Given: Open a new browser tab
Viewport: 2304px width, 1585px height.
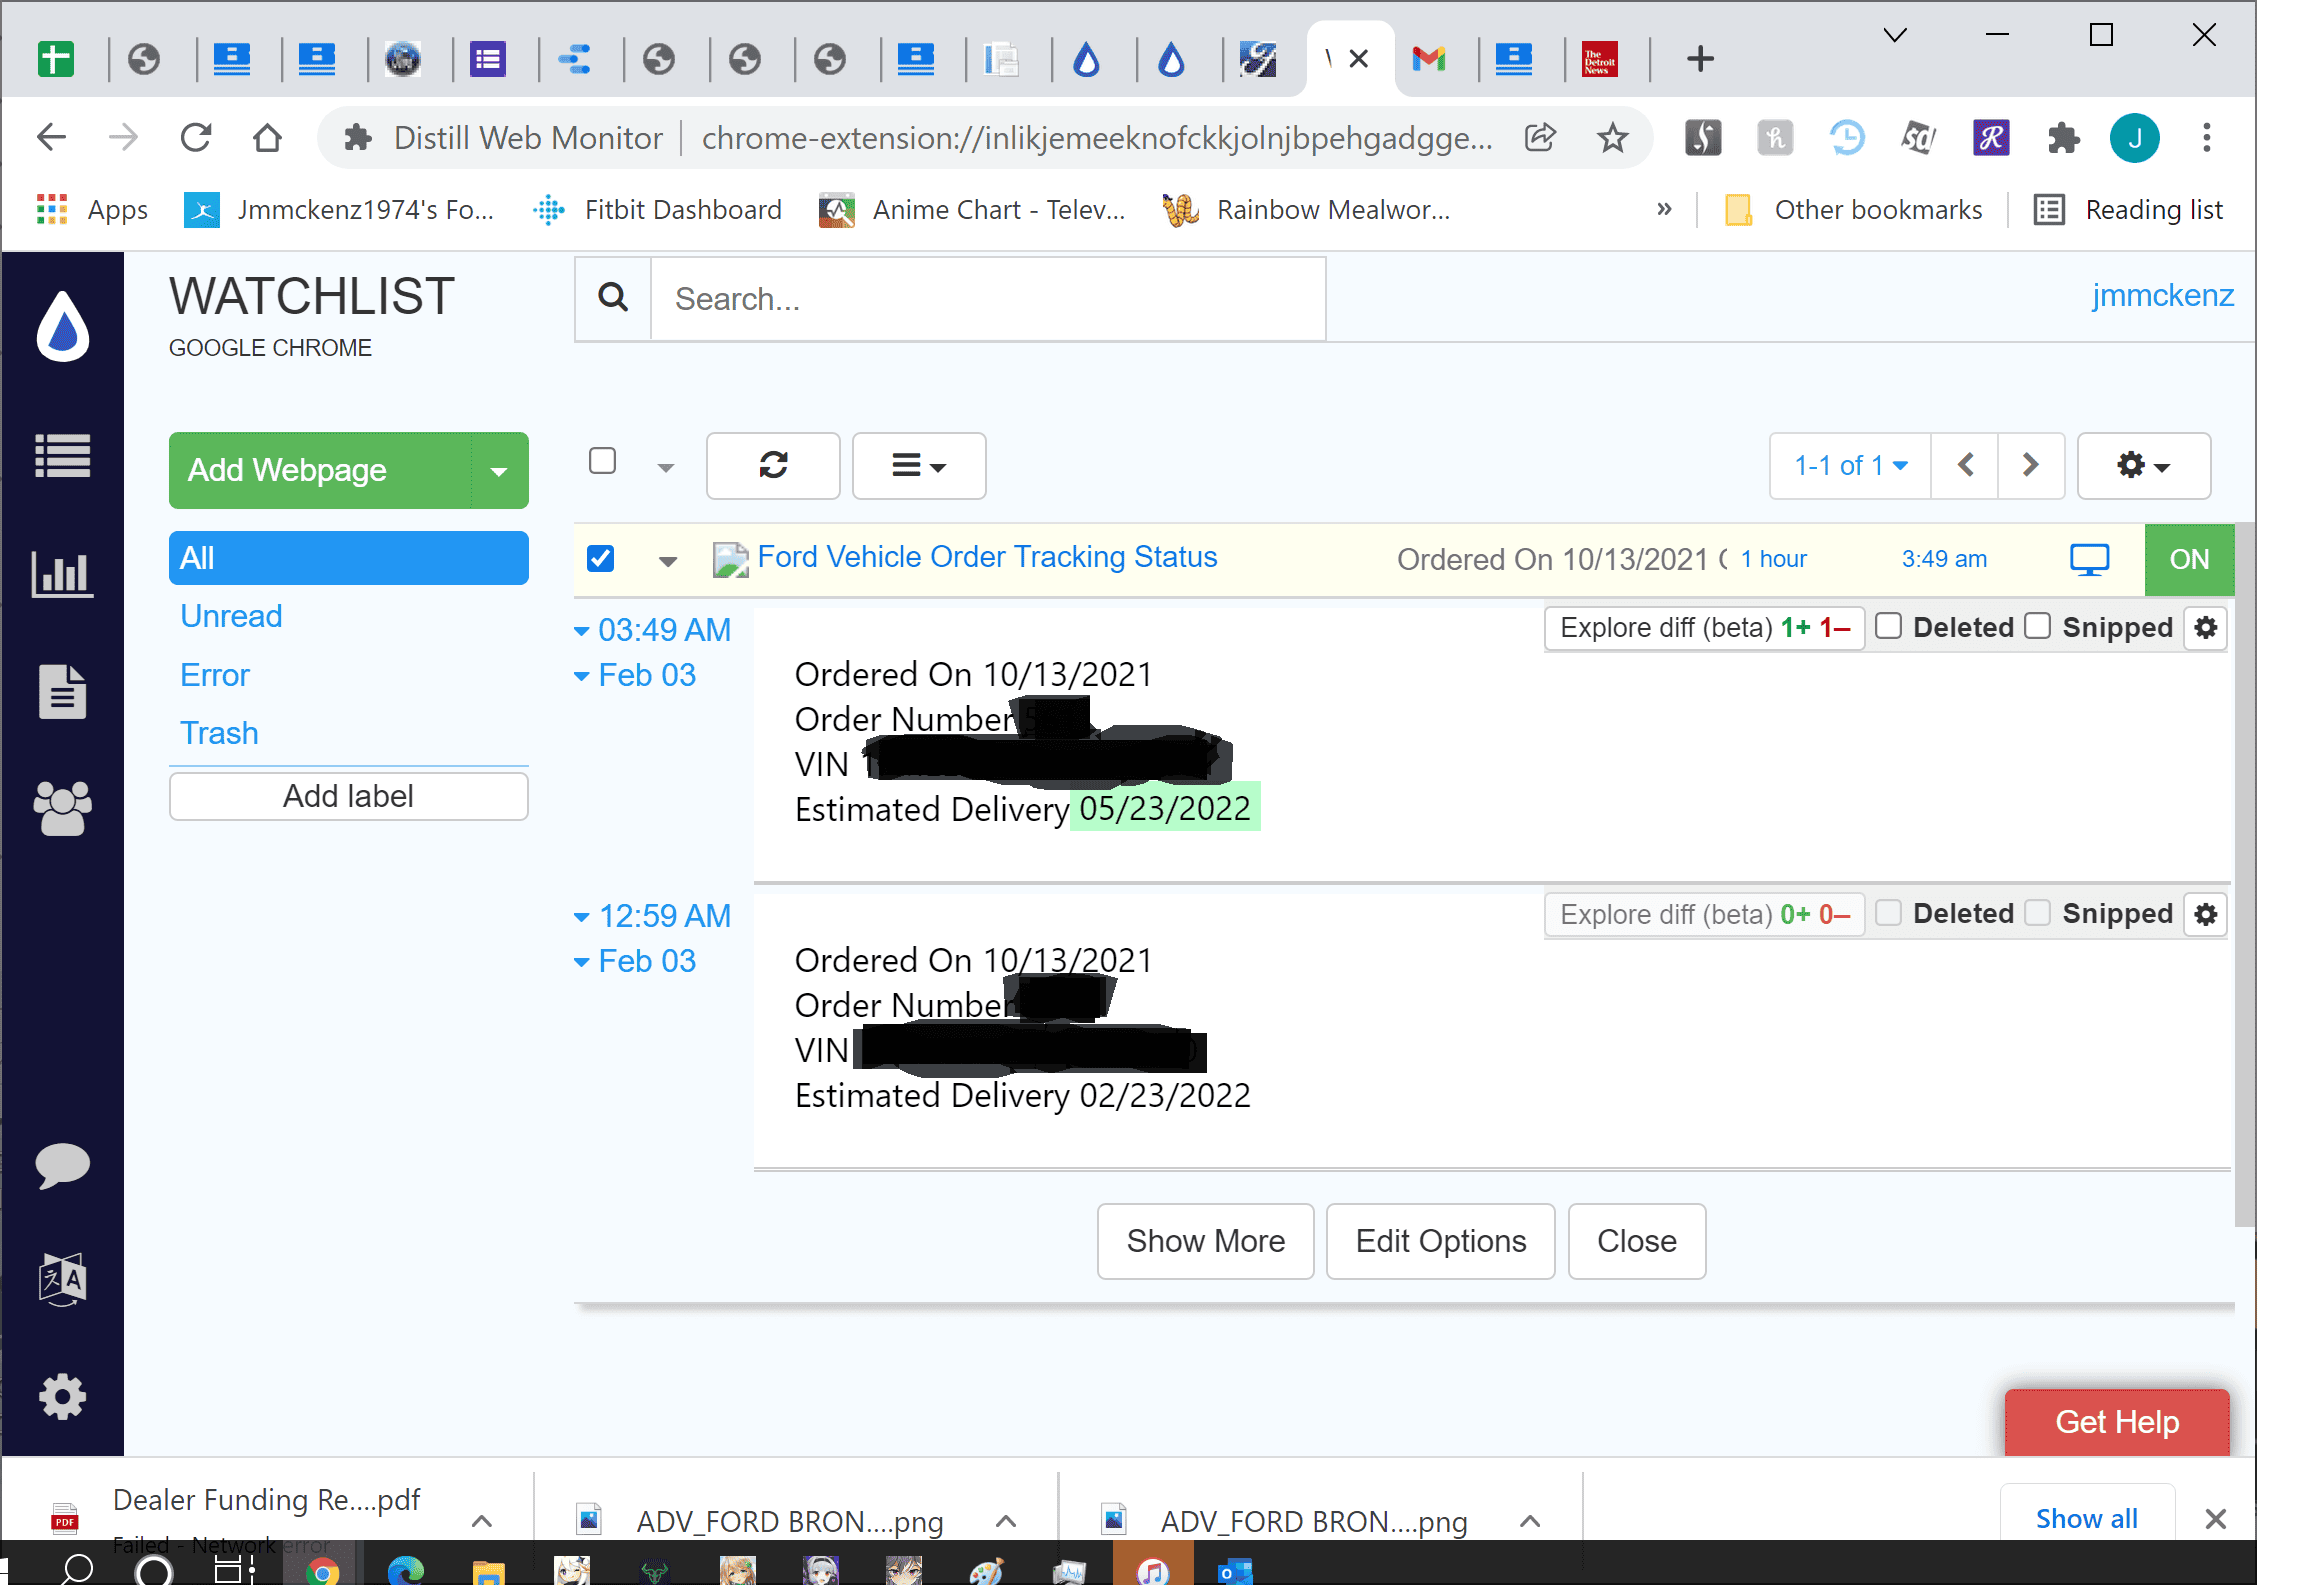Looking at the screenshot, I should coord(1700,59).
